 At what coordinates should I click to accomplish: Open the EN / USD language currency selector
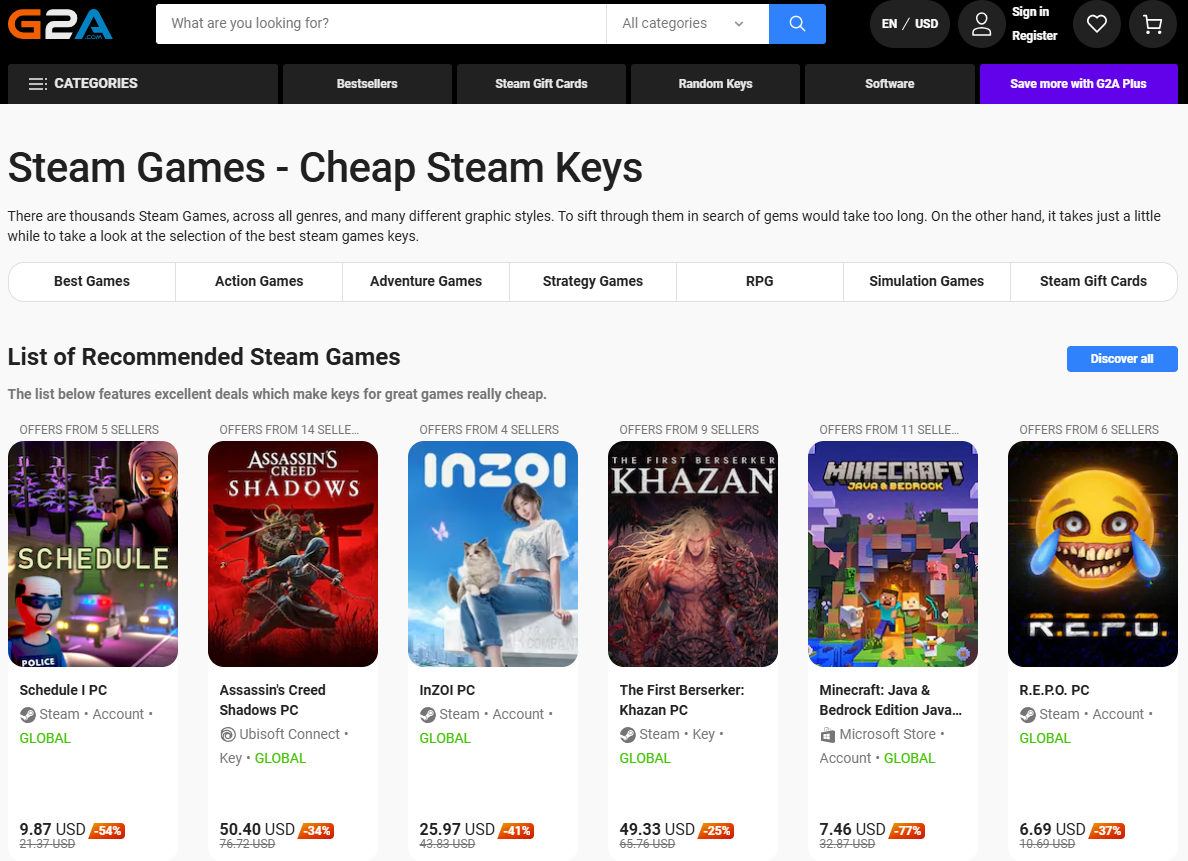click(x=910, y=24)
